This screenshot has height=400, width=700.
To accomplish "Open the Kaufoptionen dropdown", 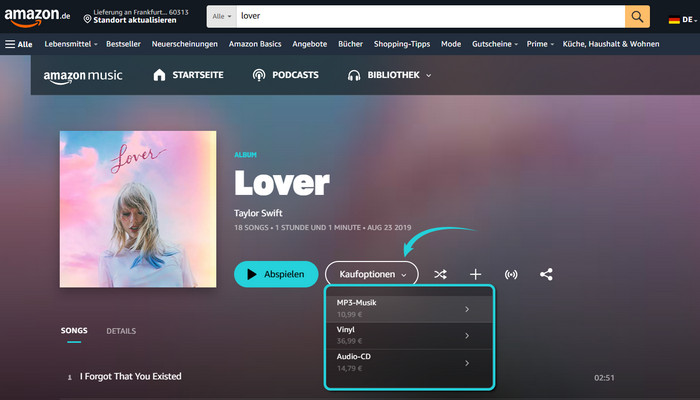I will pyautogui.click(x=372, y=274).
